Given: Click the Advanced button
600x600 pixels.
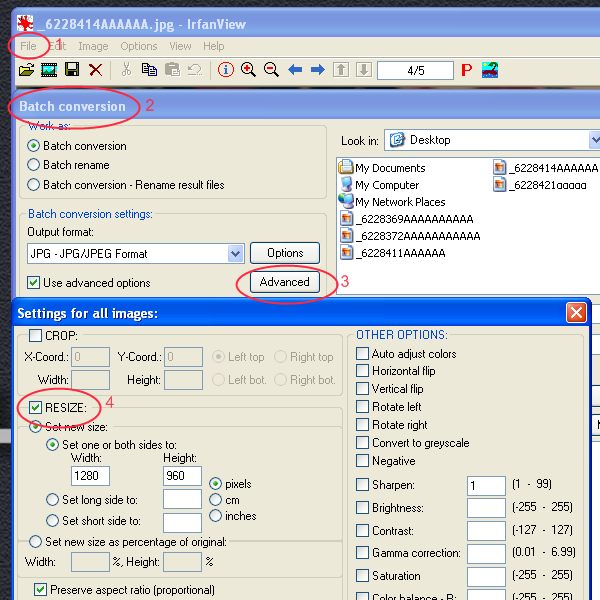Looking at the screenshot, I should click(x=285, y=282).
